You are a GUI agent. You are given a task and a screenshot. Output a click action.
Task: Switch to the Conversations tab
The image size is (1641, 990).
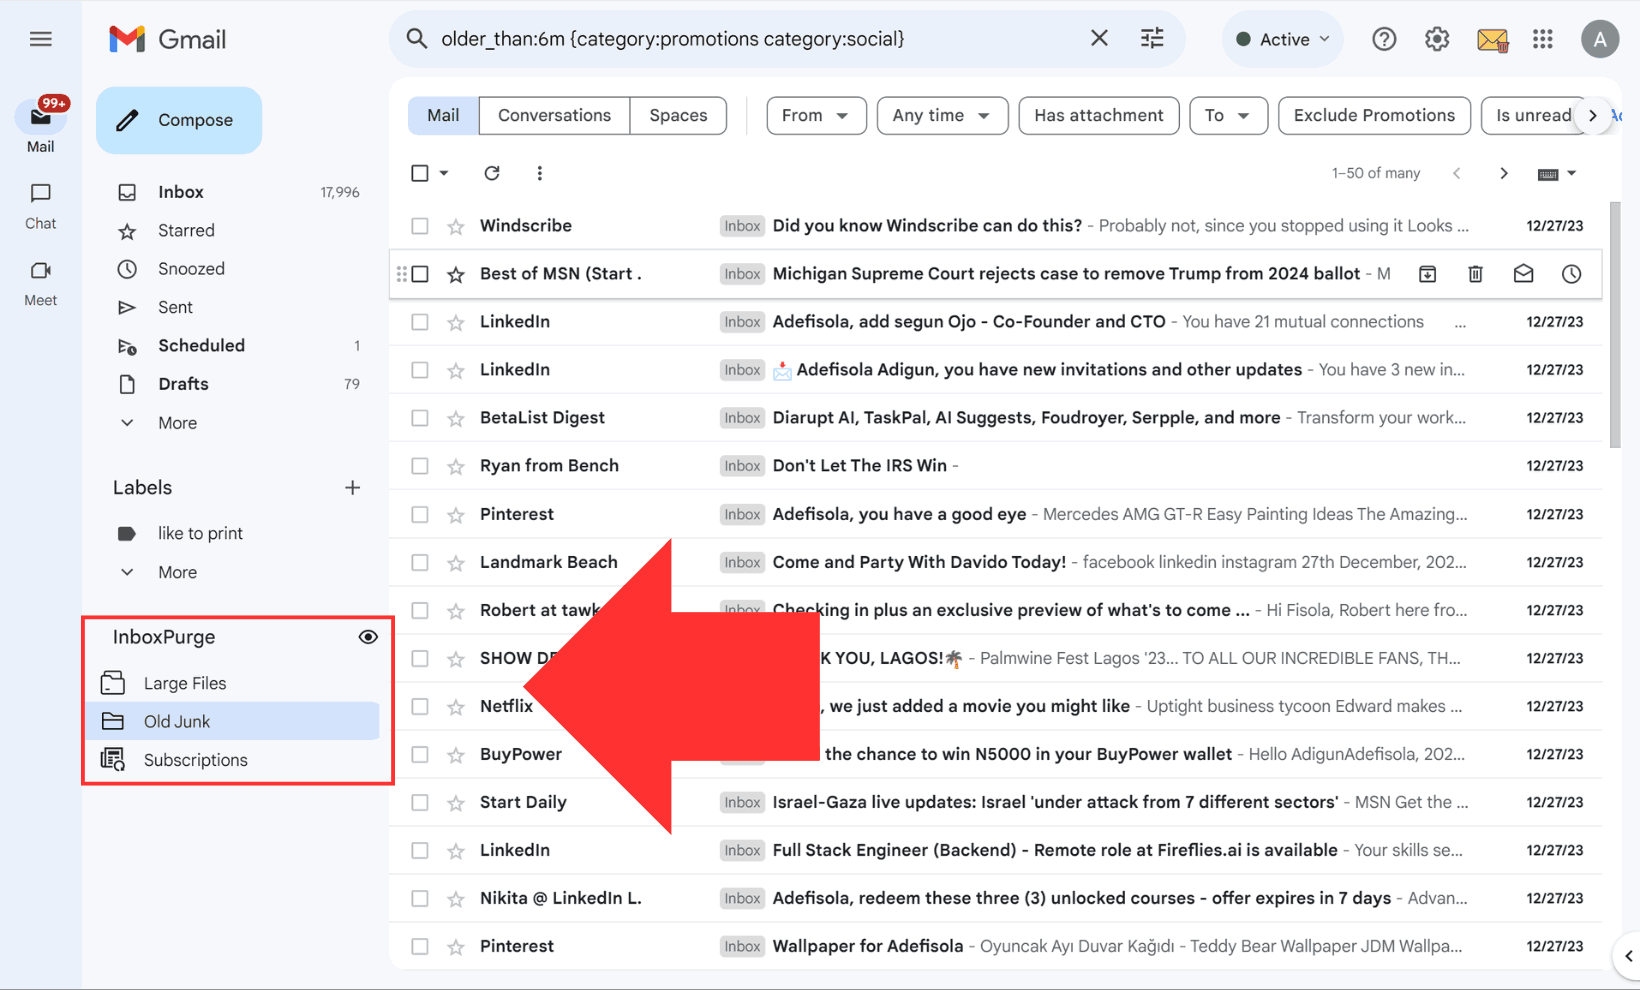coord(554,115)
